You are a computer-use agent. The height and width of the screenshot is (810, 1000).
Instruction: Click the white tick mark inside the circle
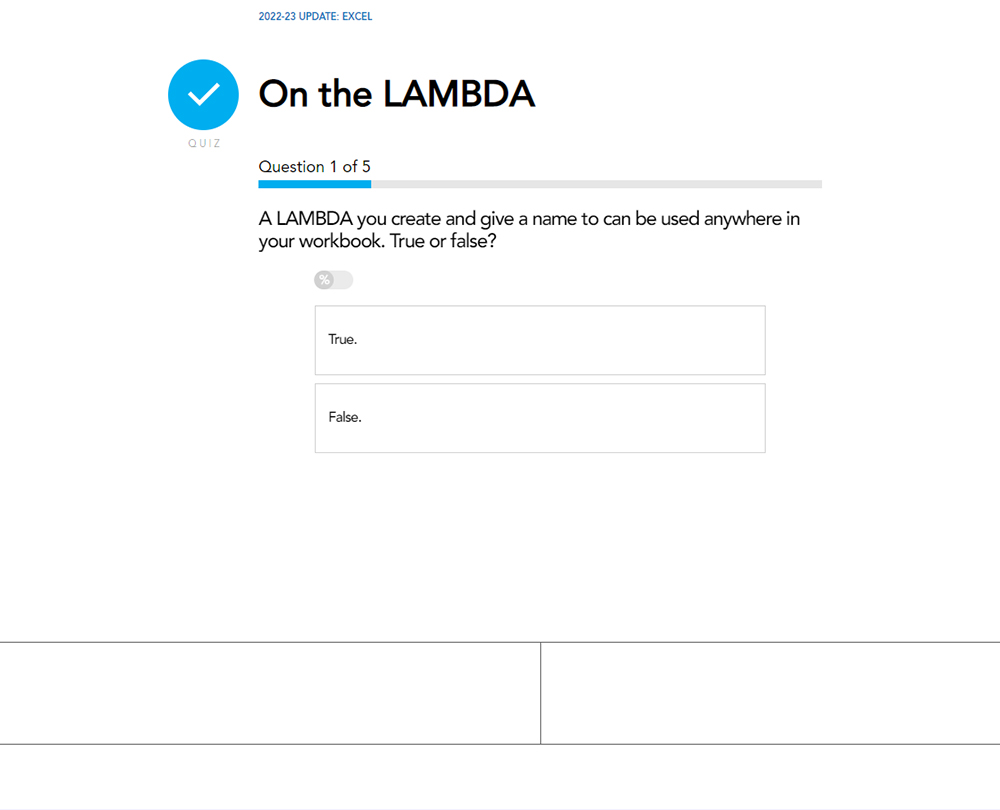pyautogui.click(x=204, y=94)
